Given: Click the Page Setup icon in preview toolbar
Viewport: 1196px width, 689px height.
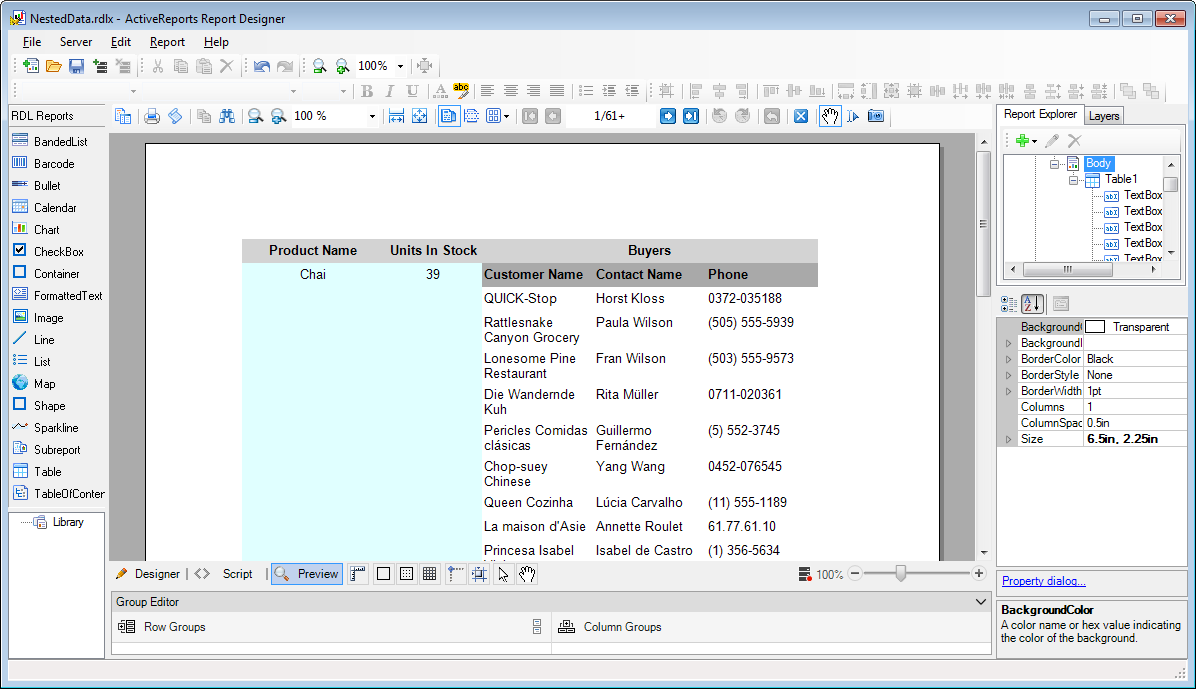Looking at the screenshot, I should 175,116.
